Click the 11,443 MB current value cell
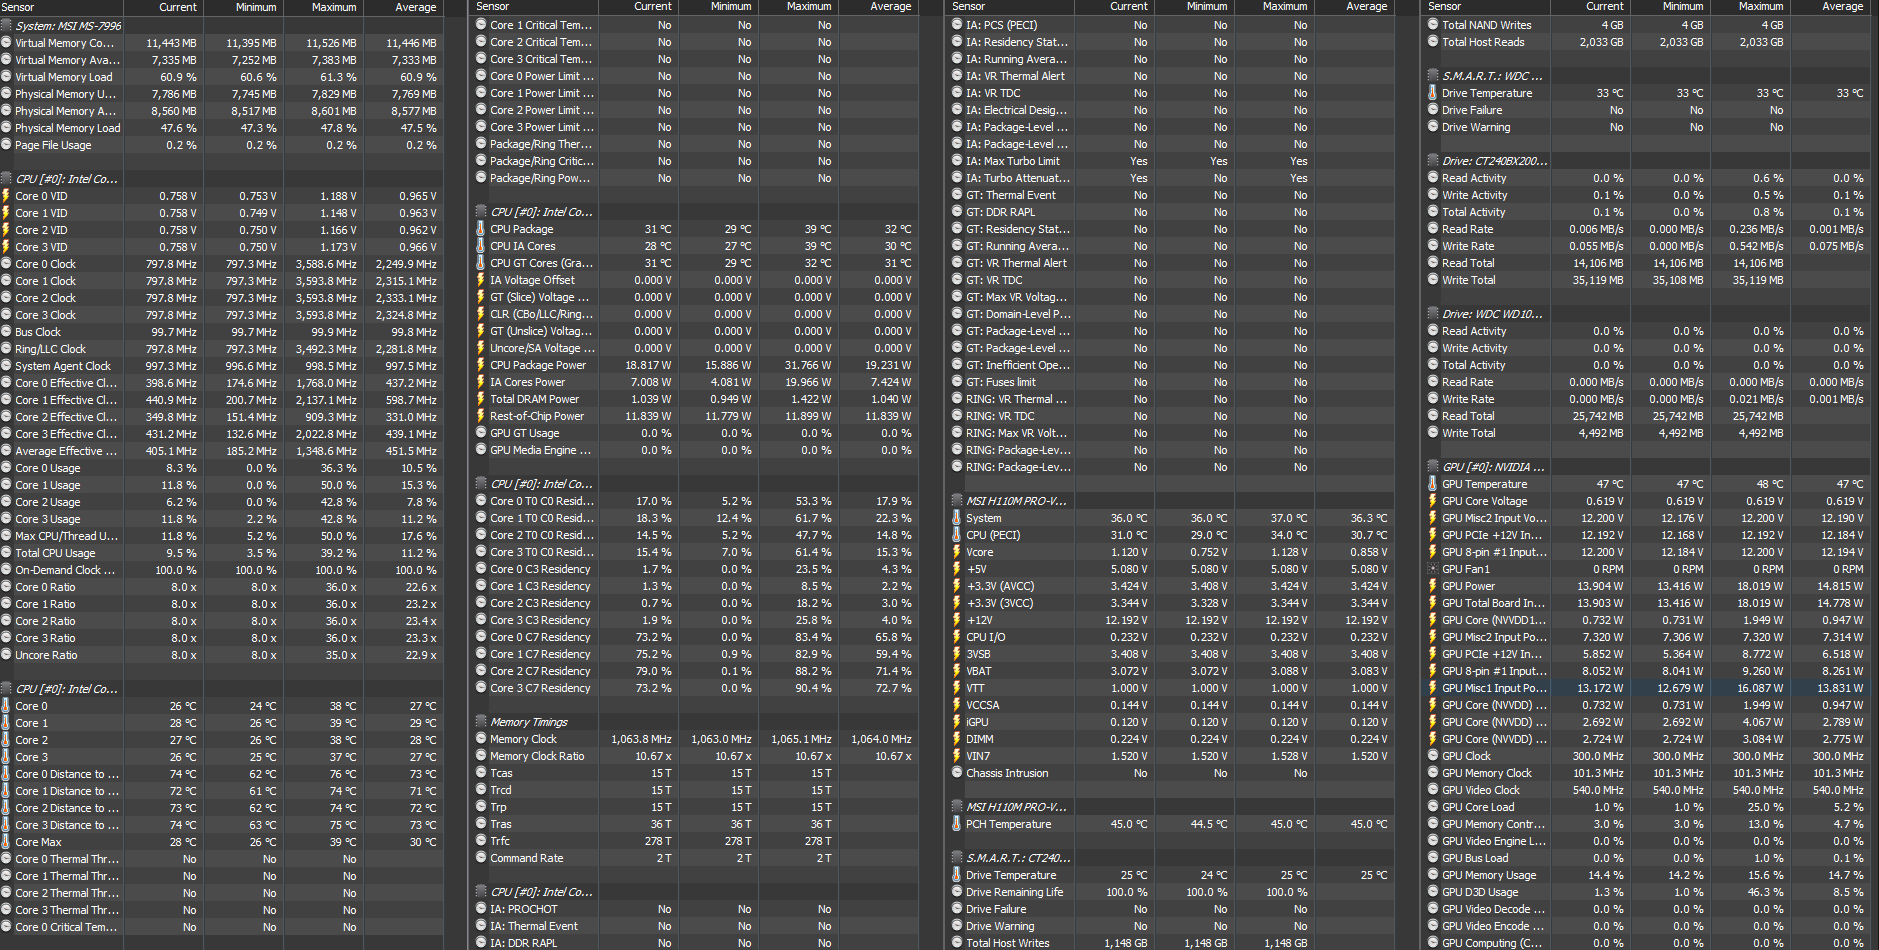The width and height of the screenshot is (1879, 950). (x=164, y=43)
